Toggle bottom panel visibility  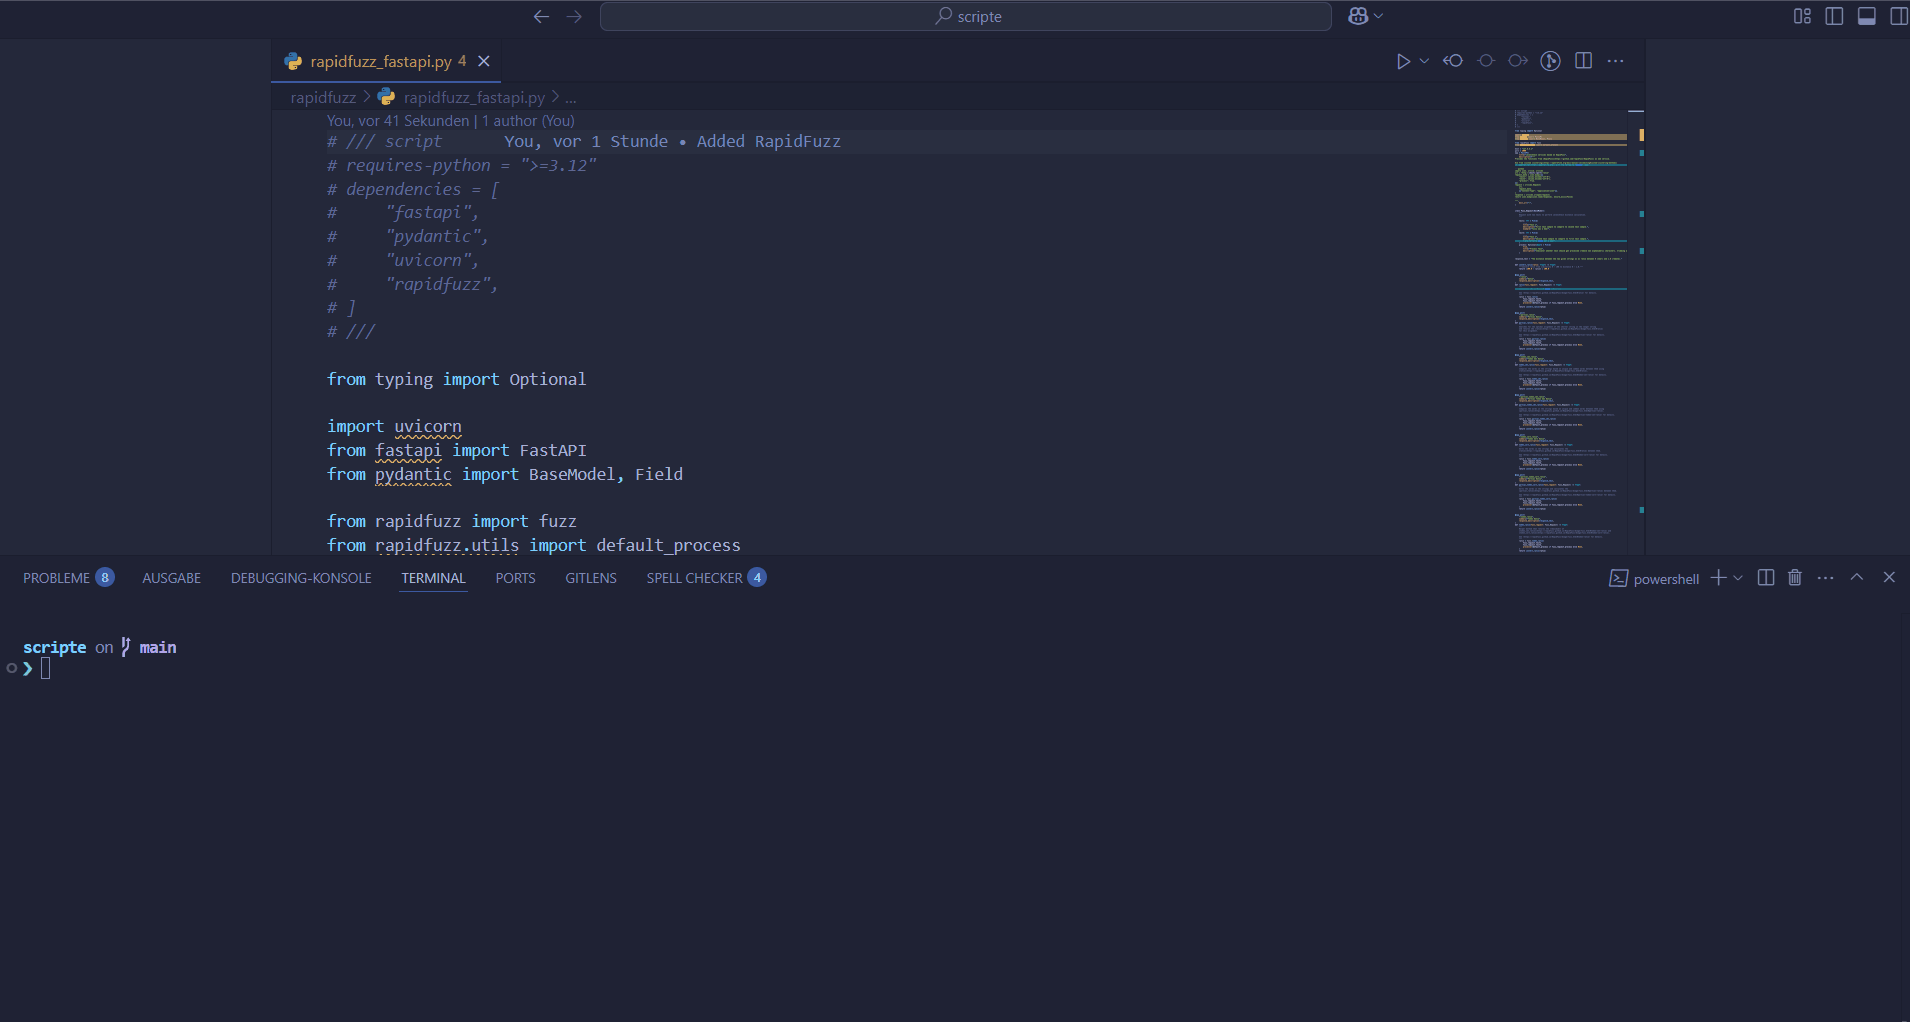[x=1866, y=16]
